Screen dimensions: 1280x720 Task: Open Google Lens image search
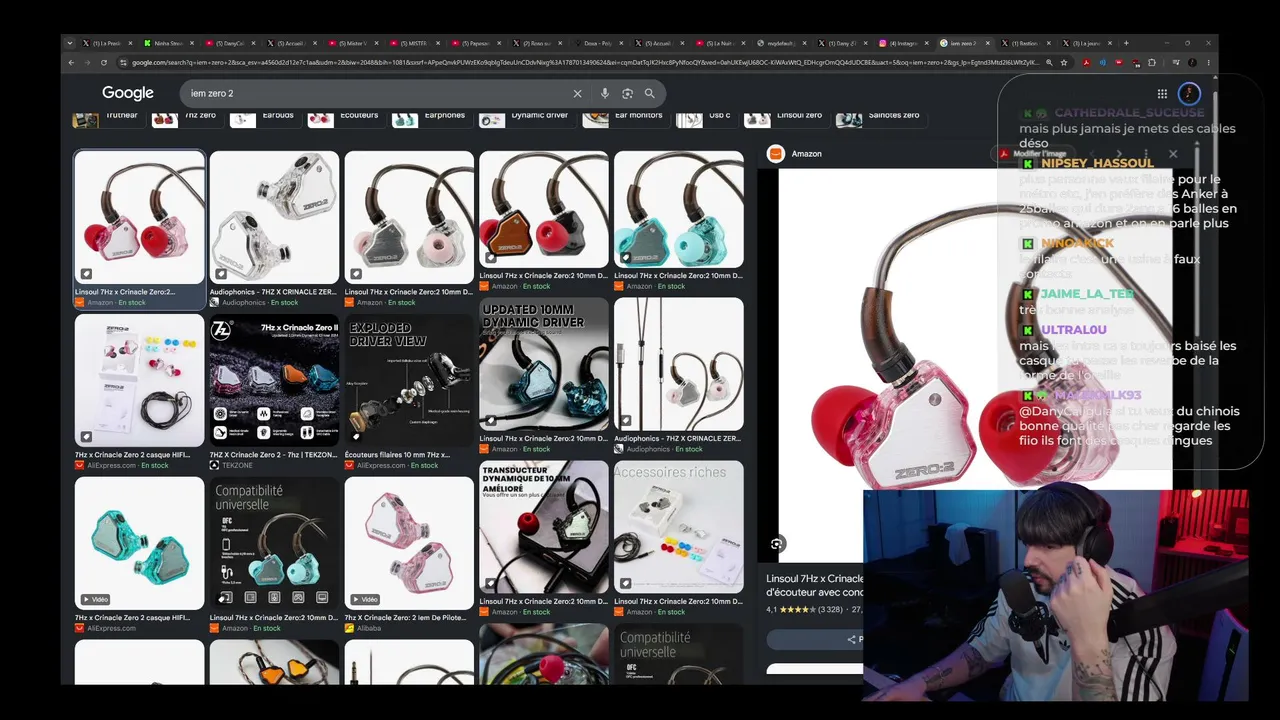627,93
